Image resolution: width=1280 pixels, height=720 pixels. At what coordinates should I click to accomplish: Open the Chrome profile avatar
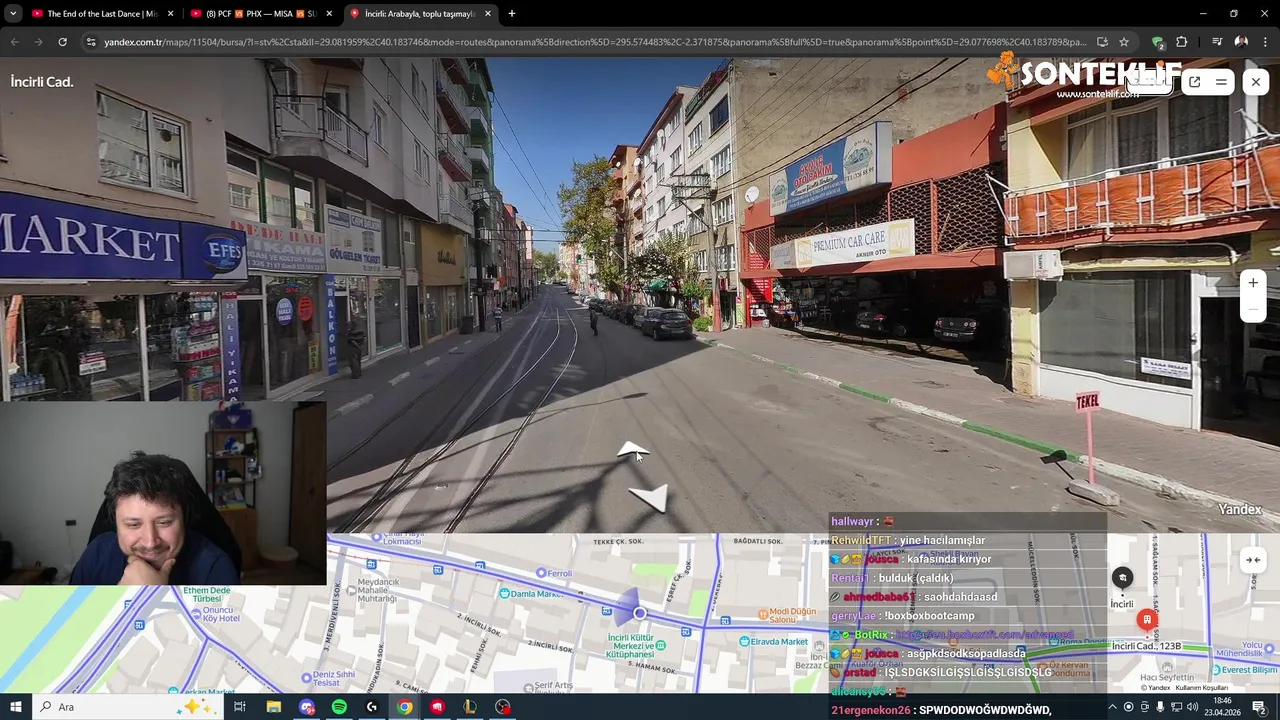pos(1241,42)
